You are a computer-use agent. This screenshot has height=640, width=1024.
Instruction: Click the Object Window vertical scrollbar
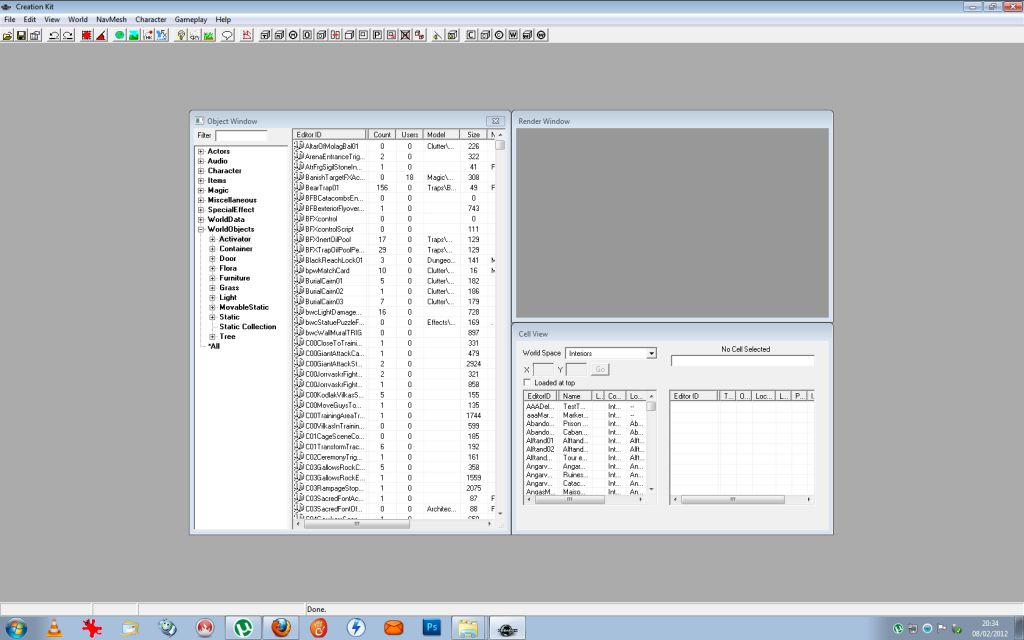coord(500,325)
